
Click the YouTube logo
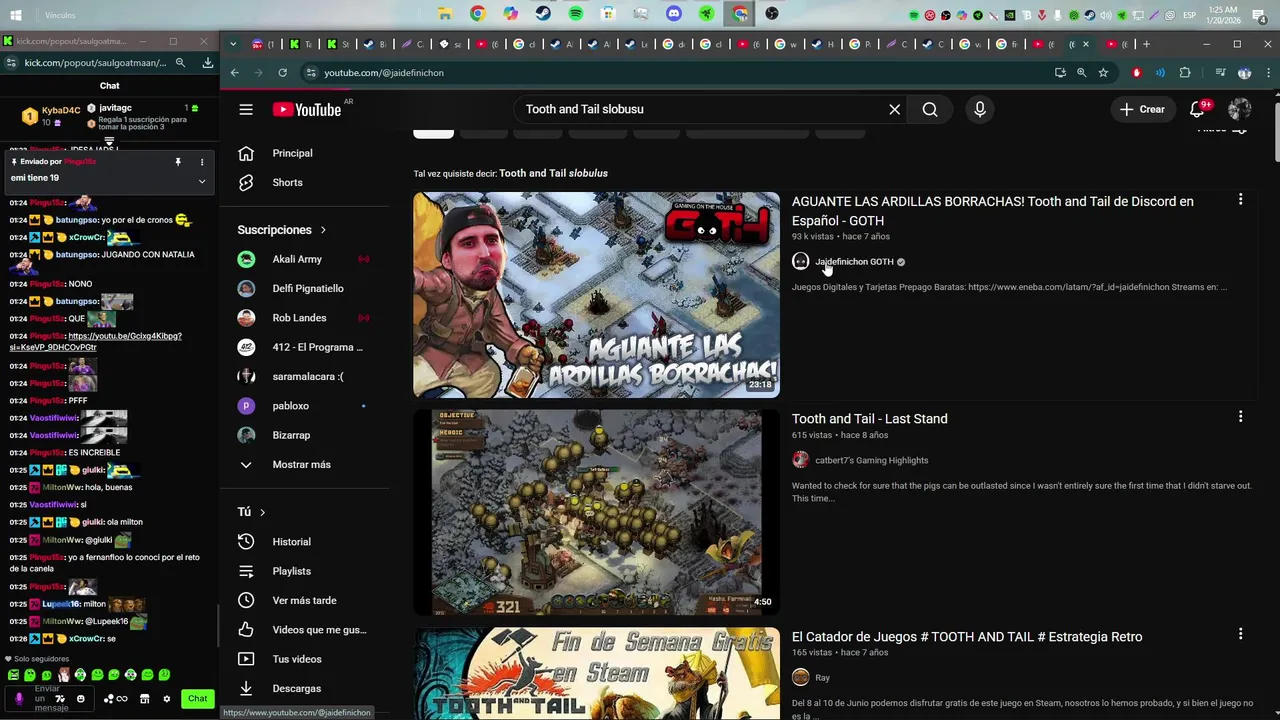tap(307, 109)
